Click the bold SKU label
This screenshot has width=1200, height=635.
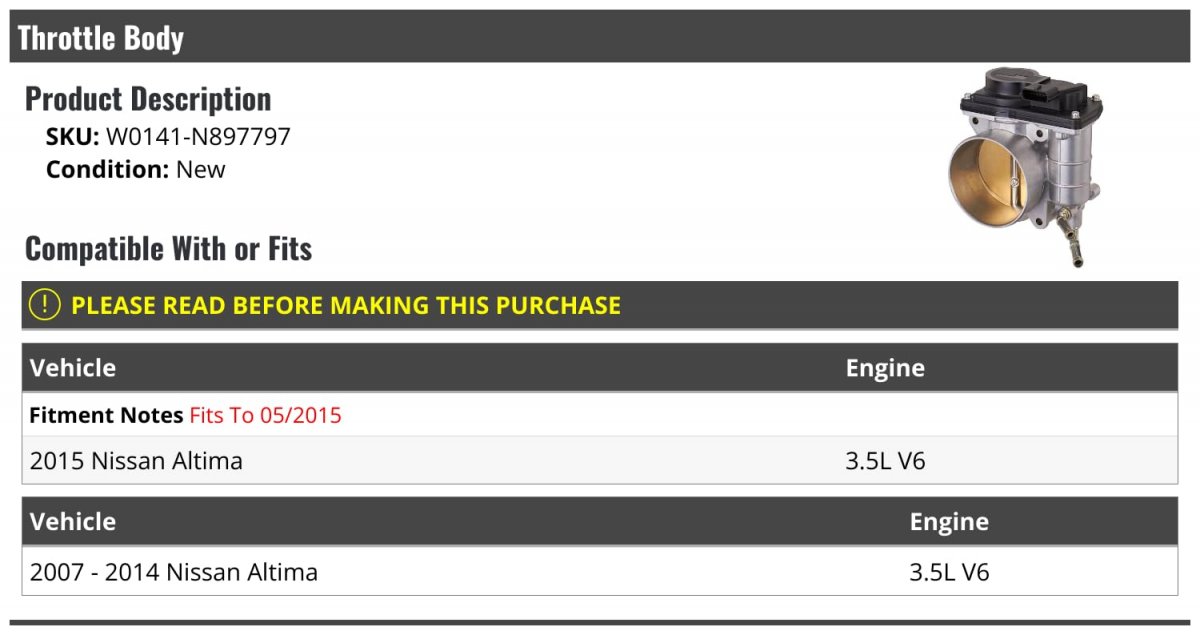pos(72,137)
